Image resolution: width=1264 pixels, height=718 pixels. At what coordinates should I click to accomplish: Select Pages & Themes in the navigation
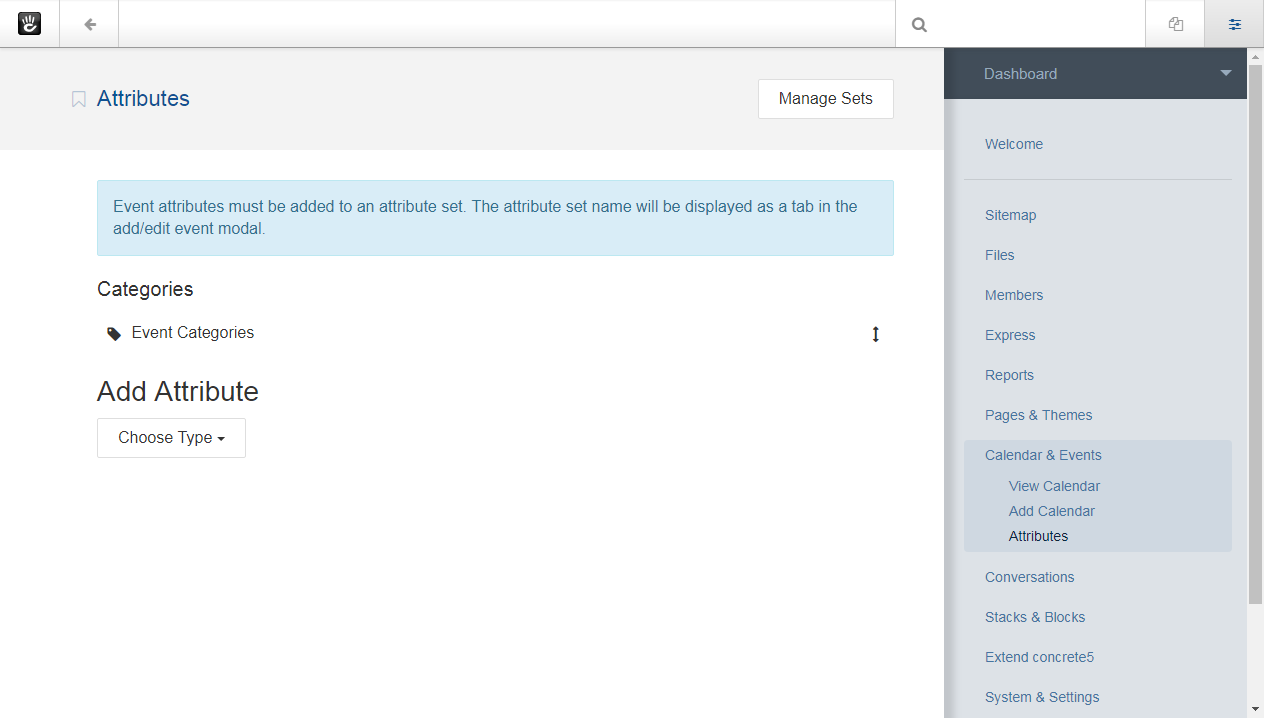(x=1038, y=415)
